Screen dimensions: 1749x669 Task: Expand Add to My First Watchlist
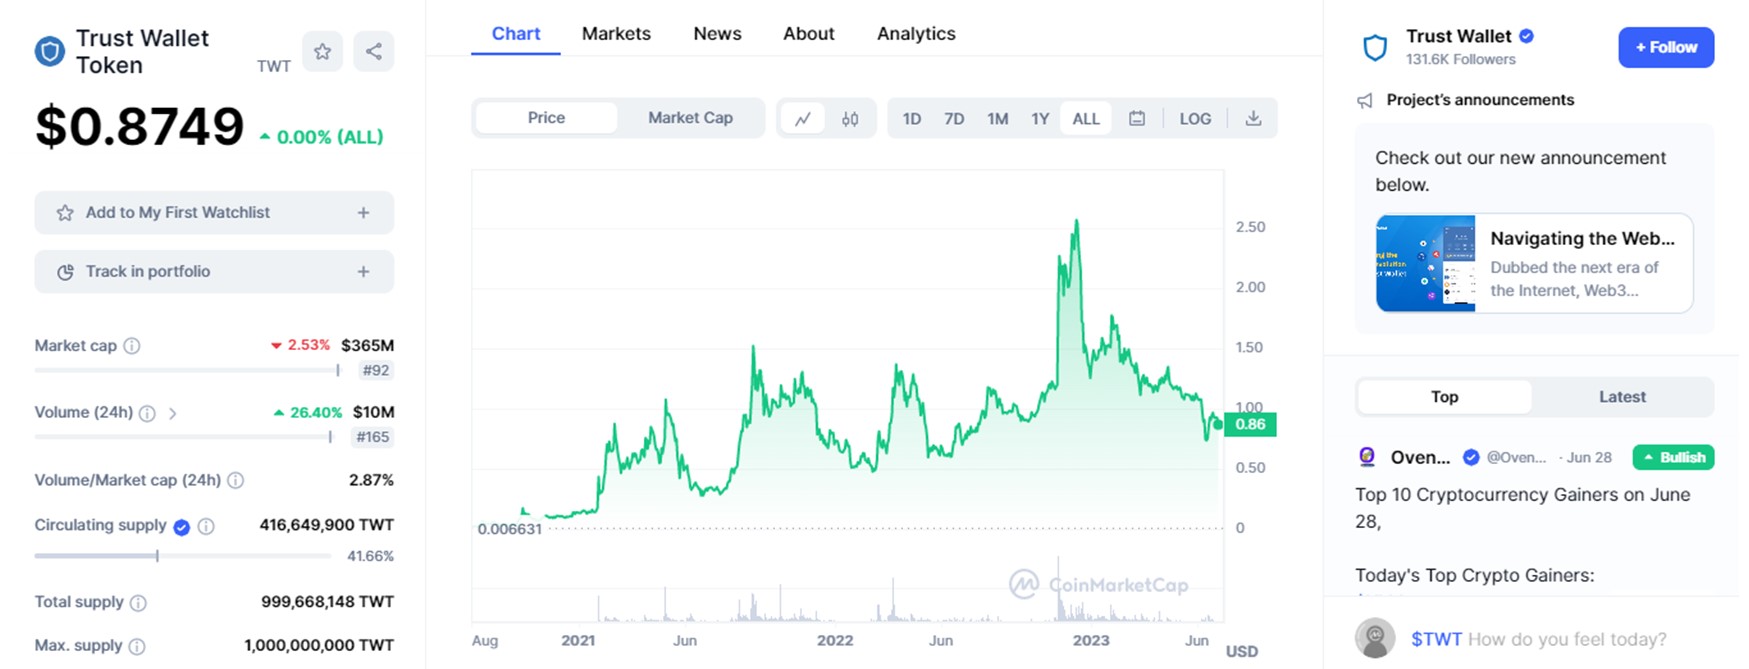363,213
